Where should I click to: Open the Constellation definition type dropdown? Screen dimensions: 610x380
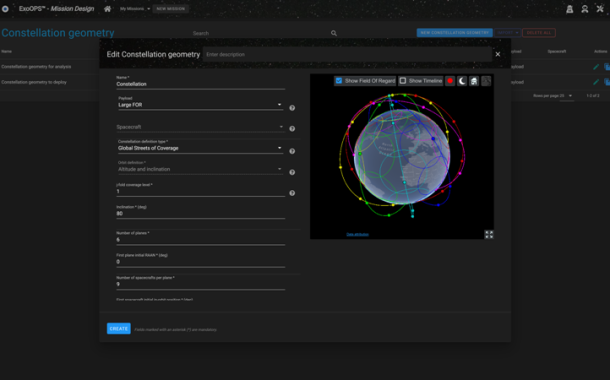(x=200, y=148)
